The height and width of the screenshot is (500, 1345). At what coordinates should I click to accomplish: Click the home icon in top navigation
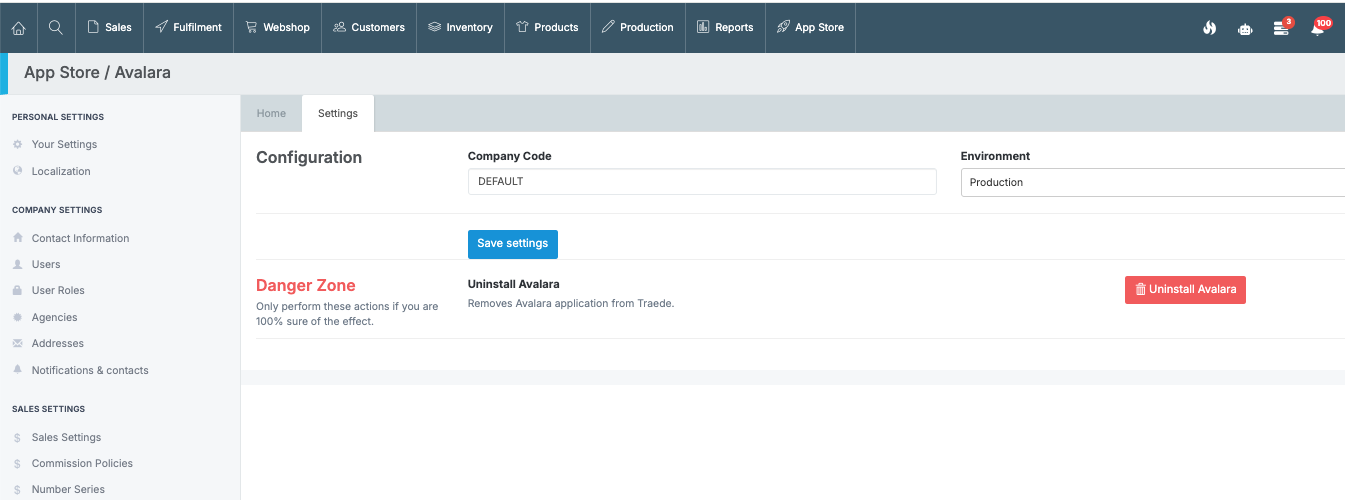[18, 27]
